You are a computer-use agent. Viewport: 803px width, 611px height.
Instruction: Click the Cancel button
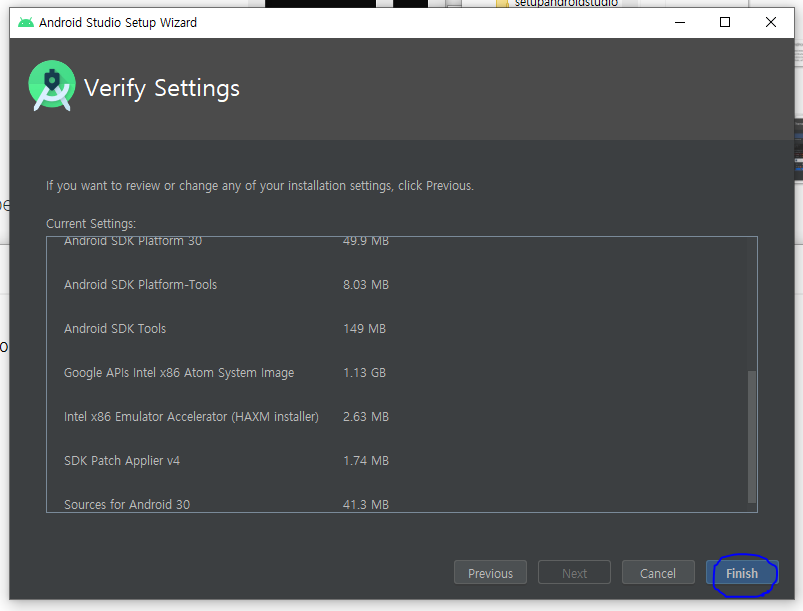658,573
